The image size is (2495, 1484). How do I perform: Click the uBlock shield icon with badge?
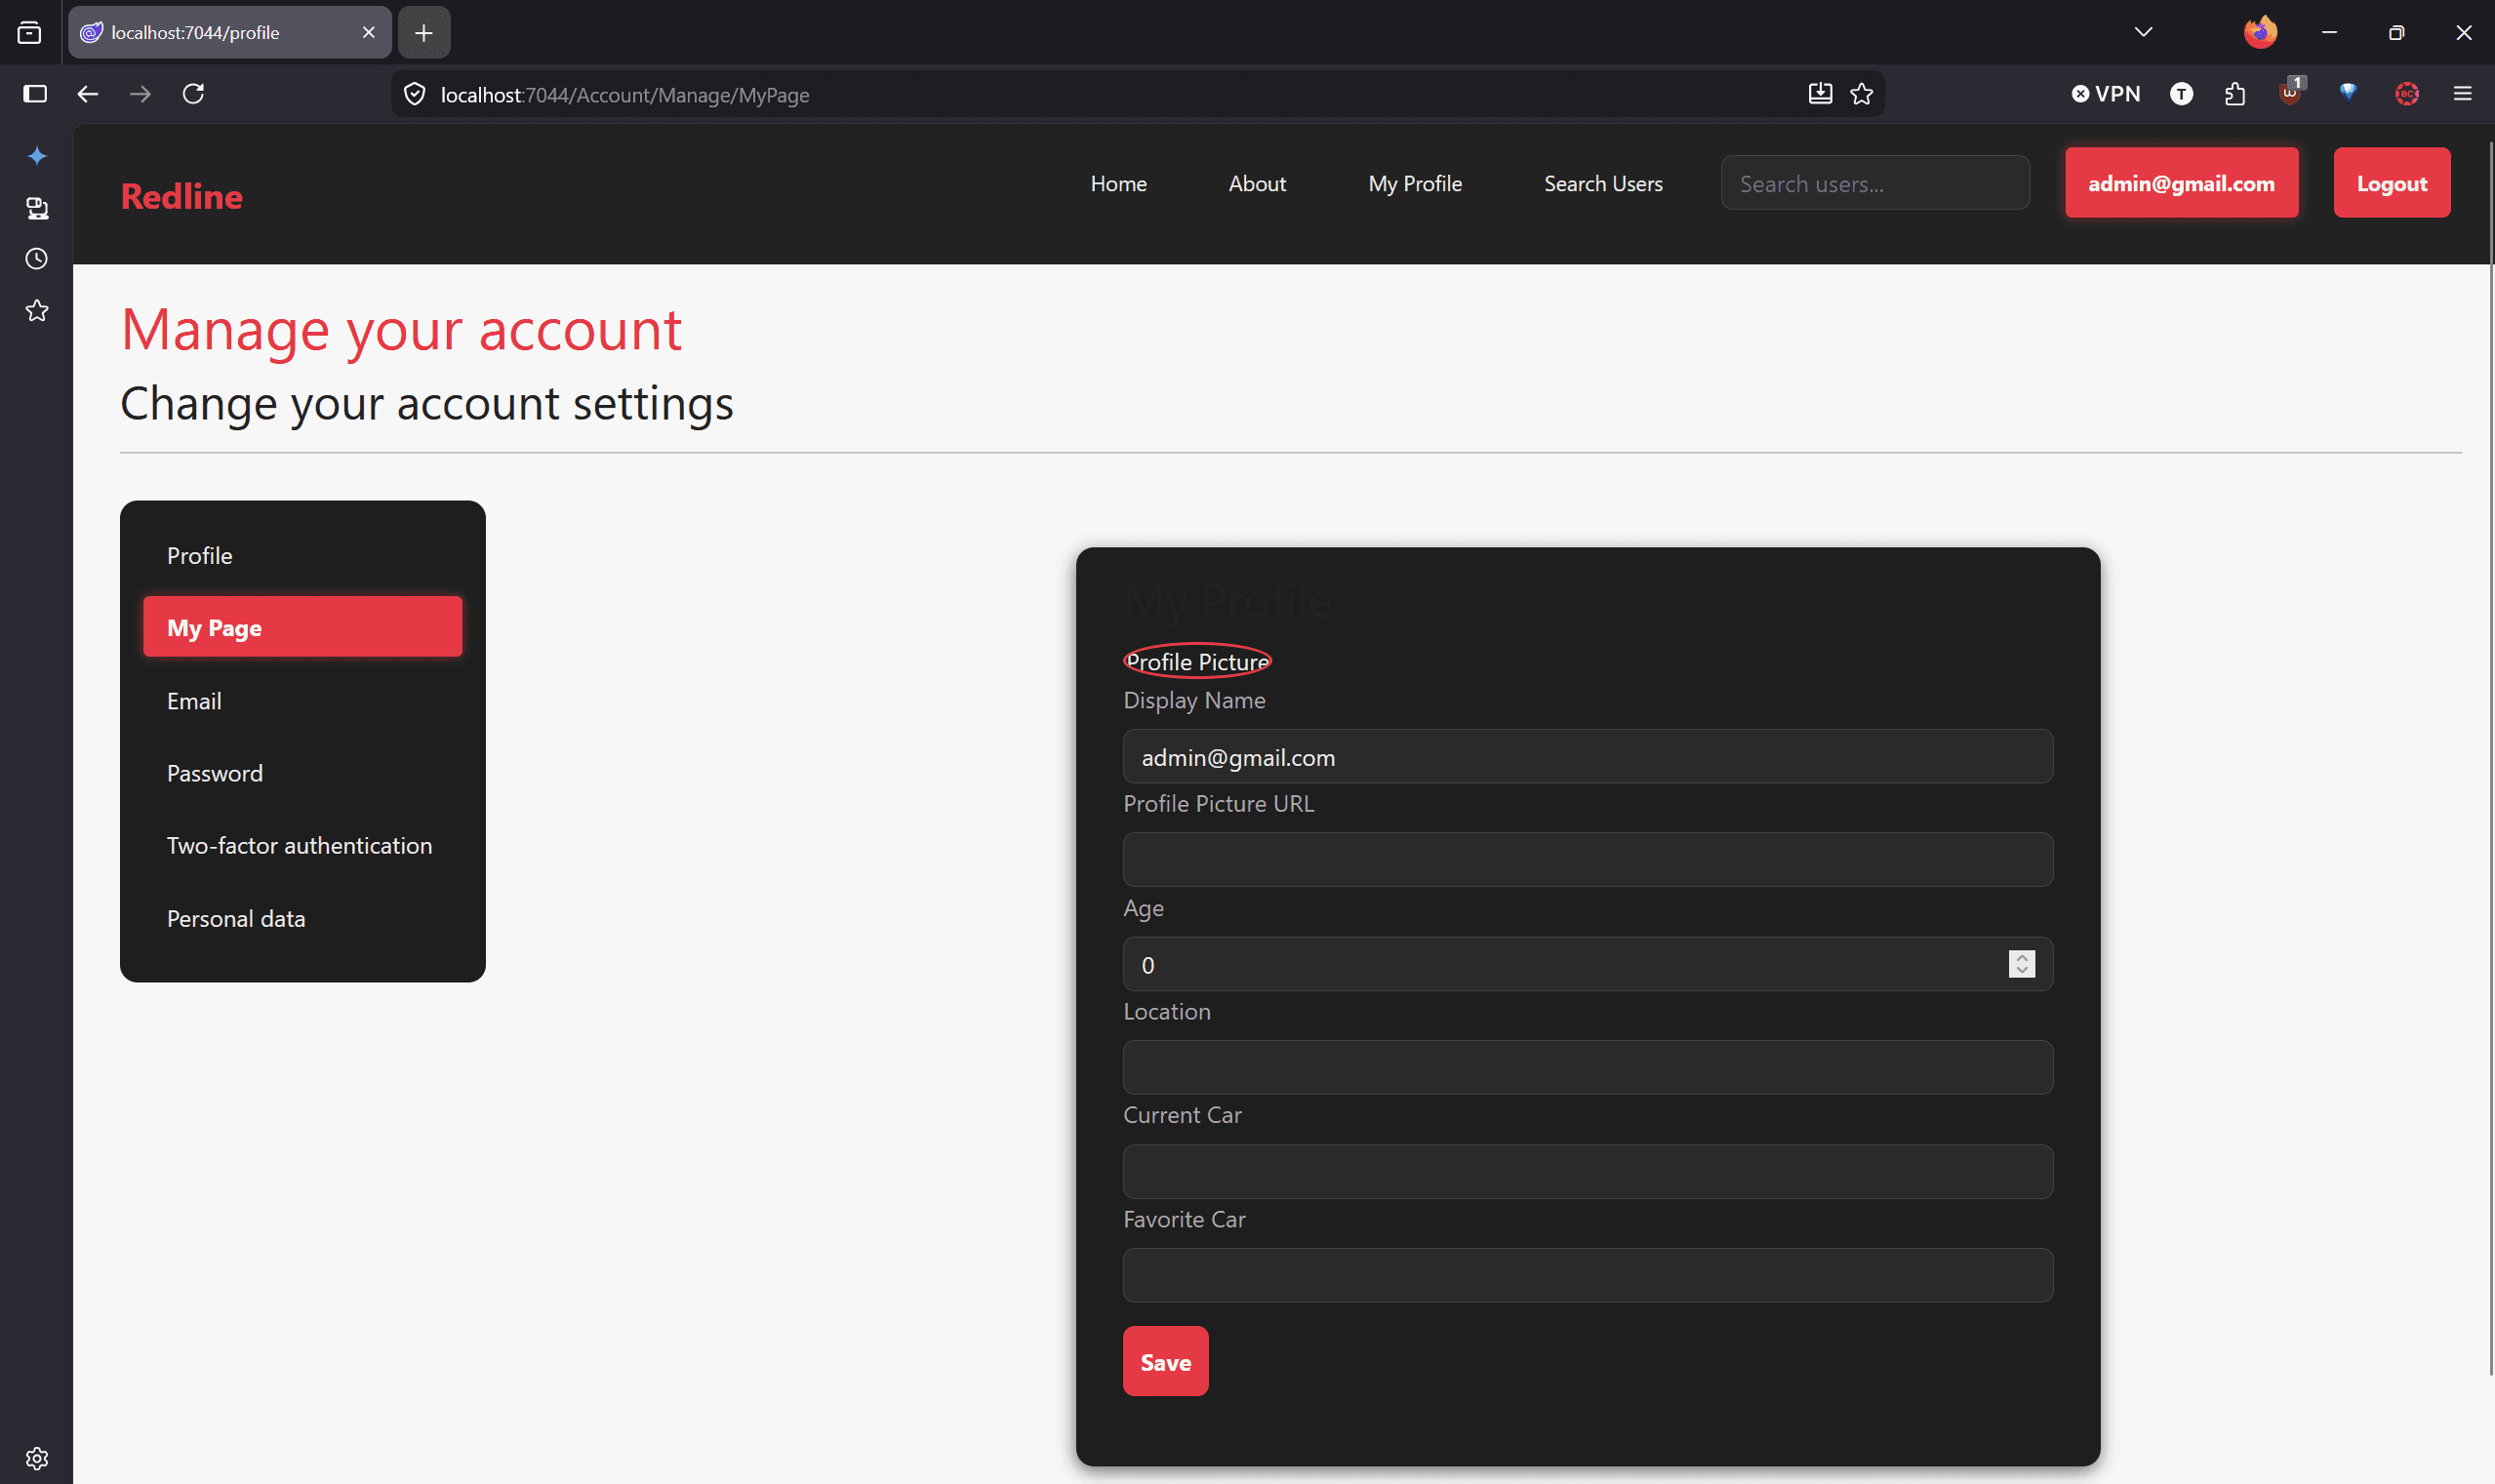coord(2291,93)
